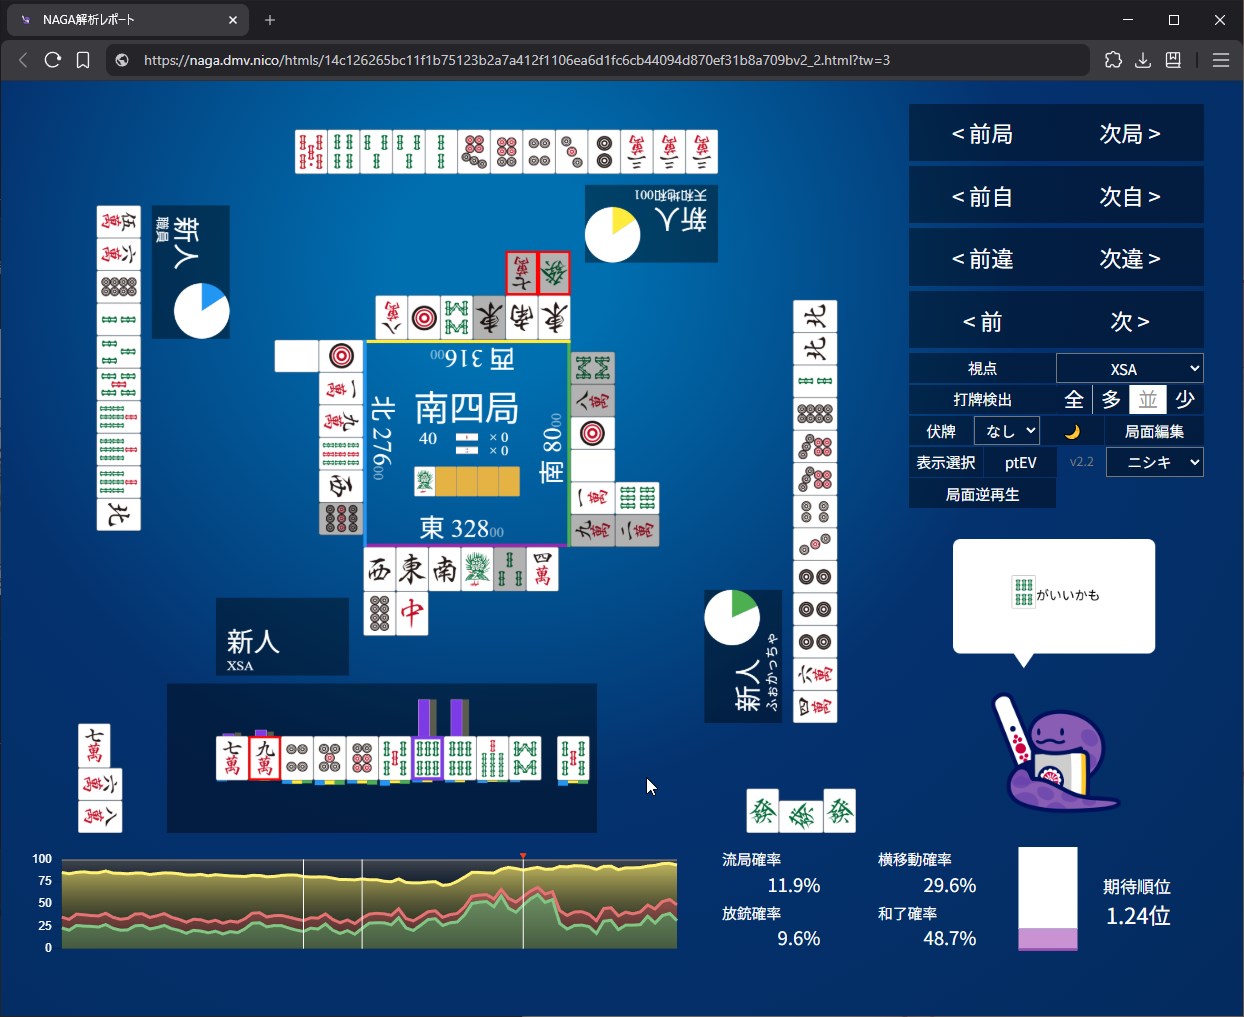Click the red marker on the win-rate graph

point(523,856)
